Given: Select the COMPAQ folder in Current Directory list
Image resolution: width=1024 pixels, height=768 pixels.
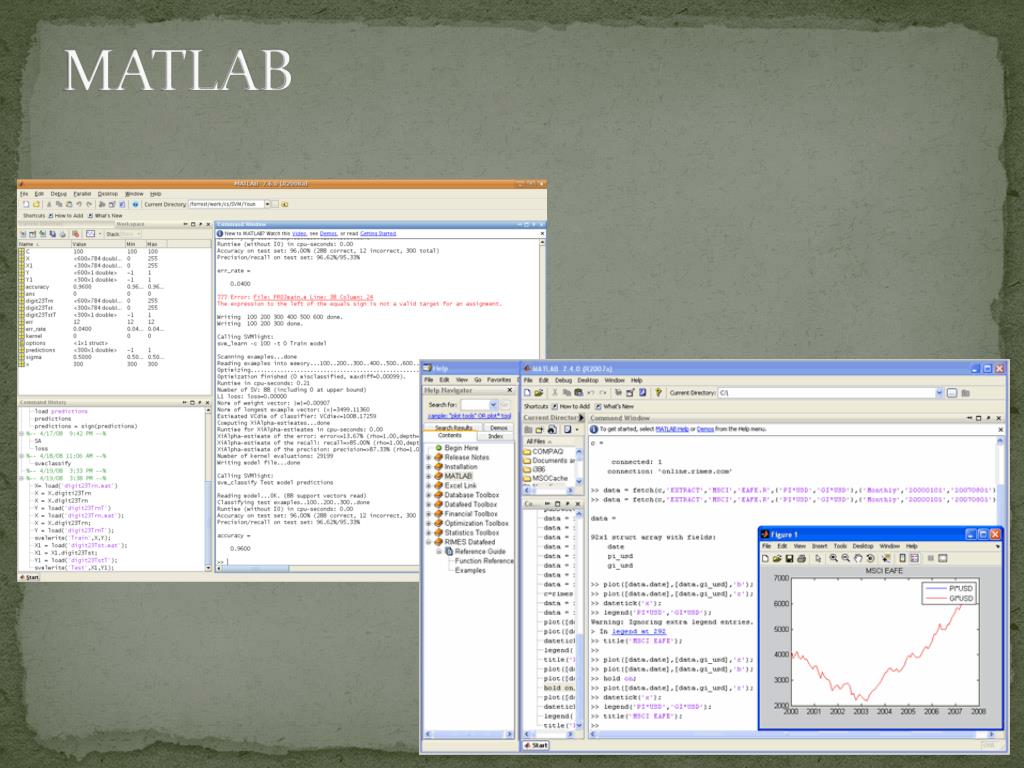Looking at the screenshot, I should [547, 452].
